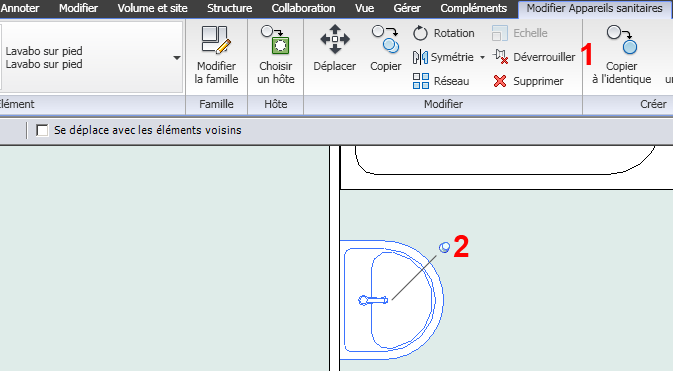Click the small copy control near the sink

(x=444, y=247)
